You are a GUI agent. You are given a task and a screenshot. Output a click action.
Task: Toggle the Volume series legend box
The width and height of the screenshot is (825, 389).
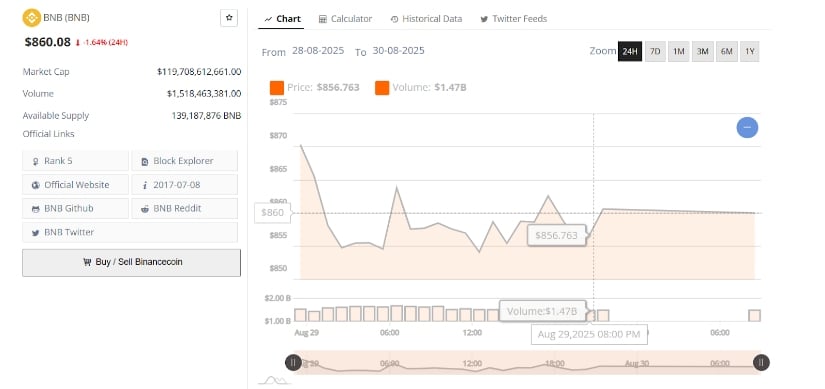click(382, 88)
